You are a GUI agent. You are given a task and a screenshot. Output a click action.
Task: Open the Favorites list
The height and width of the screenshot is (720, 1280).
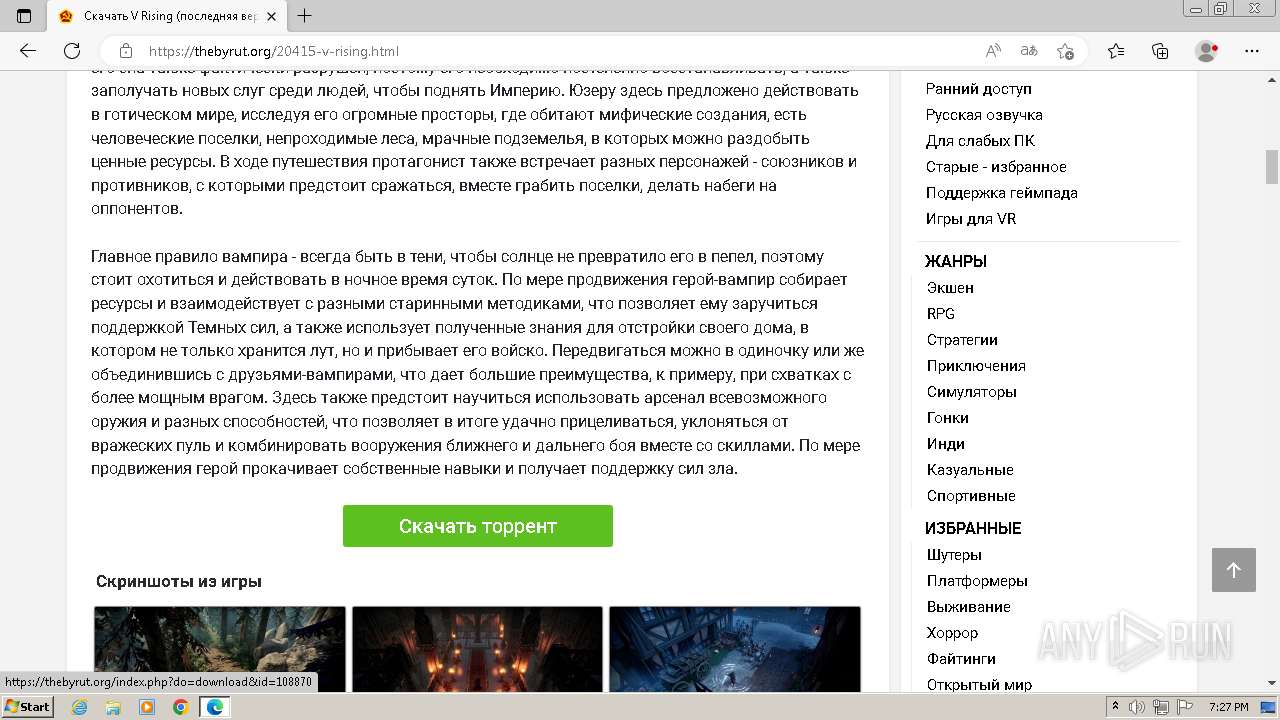[1116, 51]
